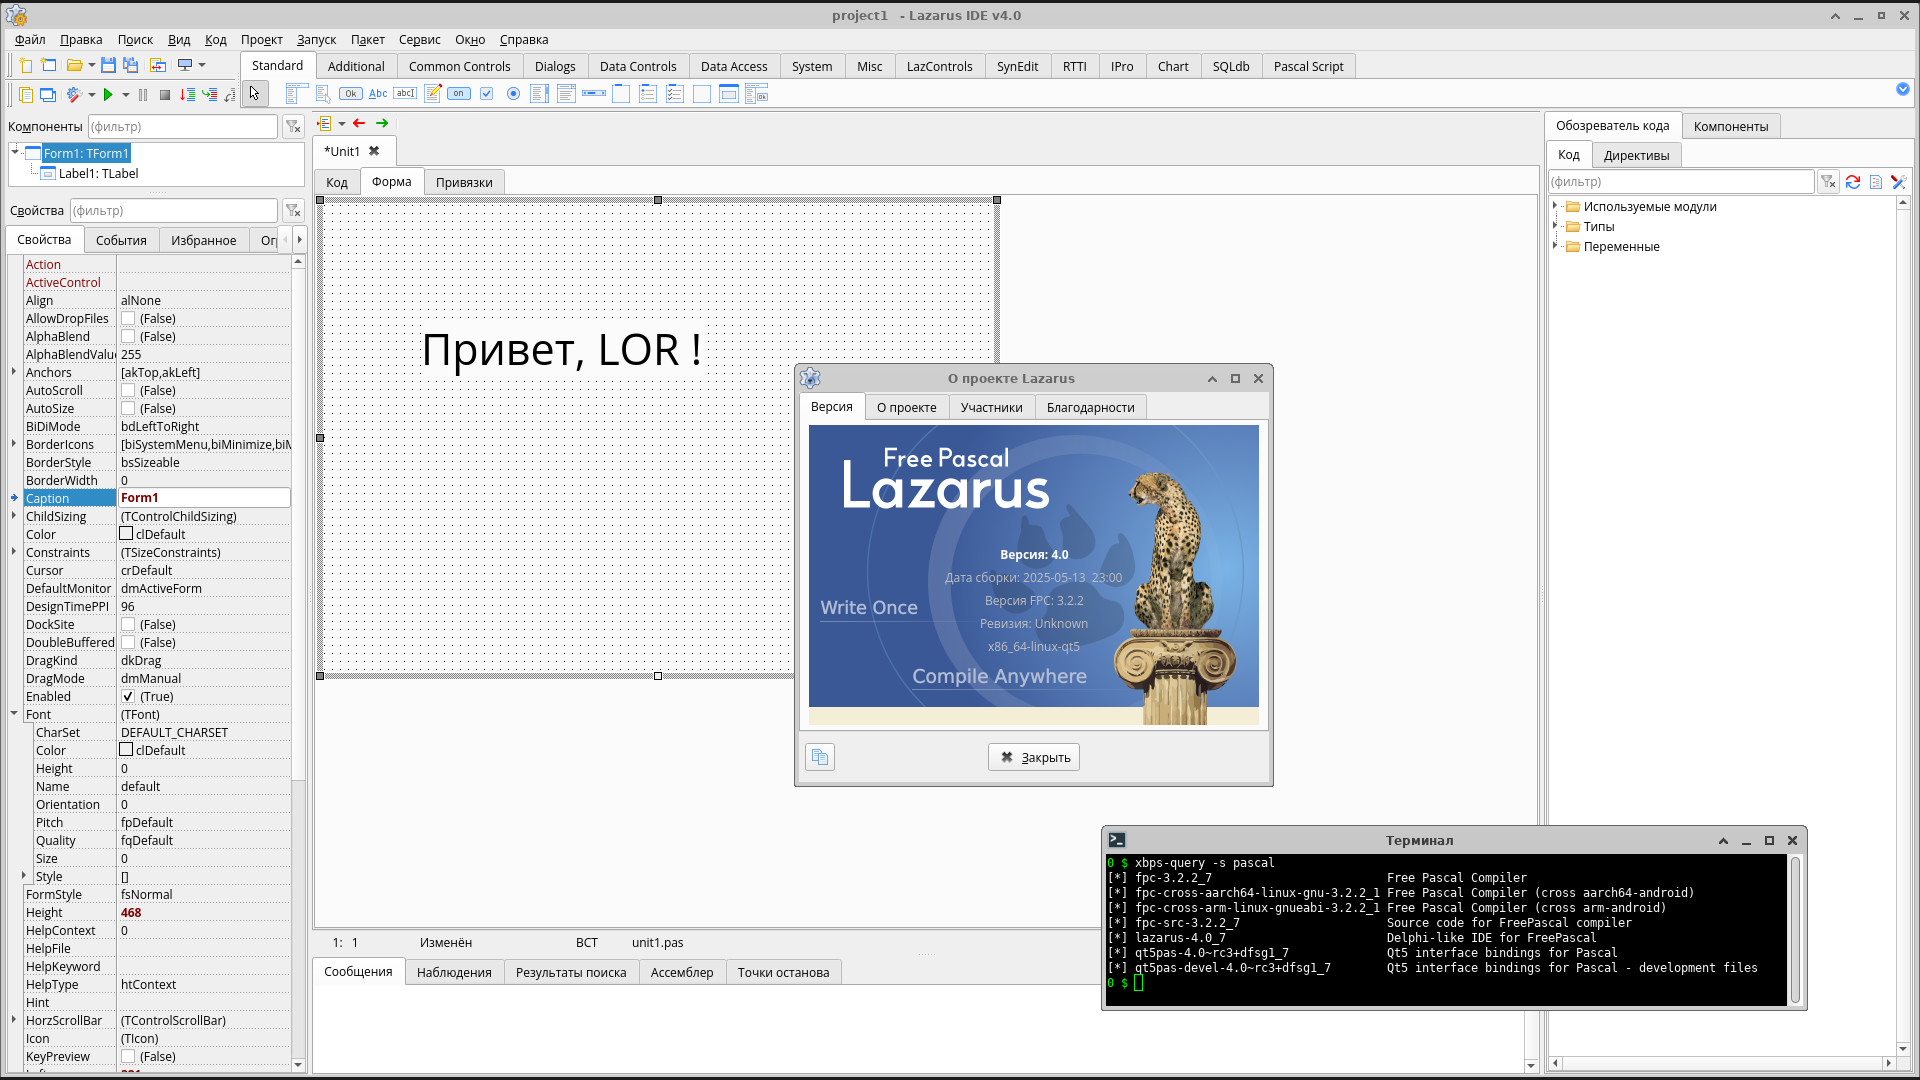Toggle form/unit view icon
Screen dimensions: 1920x1080
(x=158, y=66)
